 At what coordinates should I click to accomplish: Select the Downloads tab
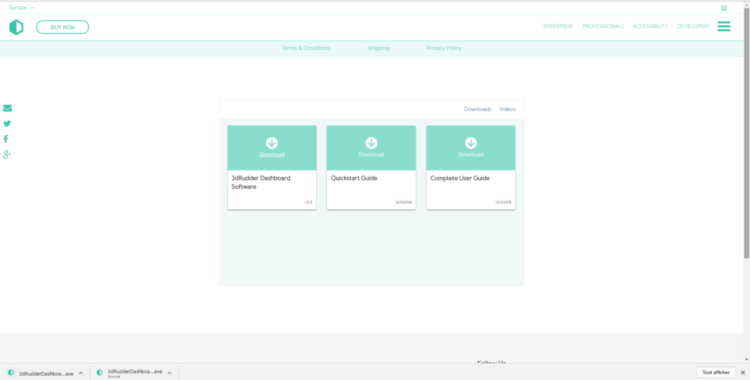478,109
